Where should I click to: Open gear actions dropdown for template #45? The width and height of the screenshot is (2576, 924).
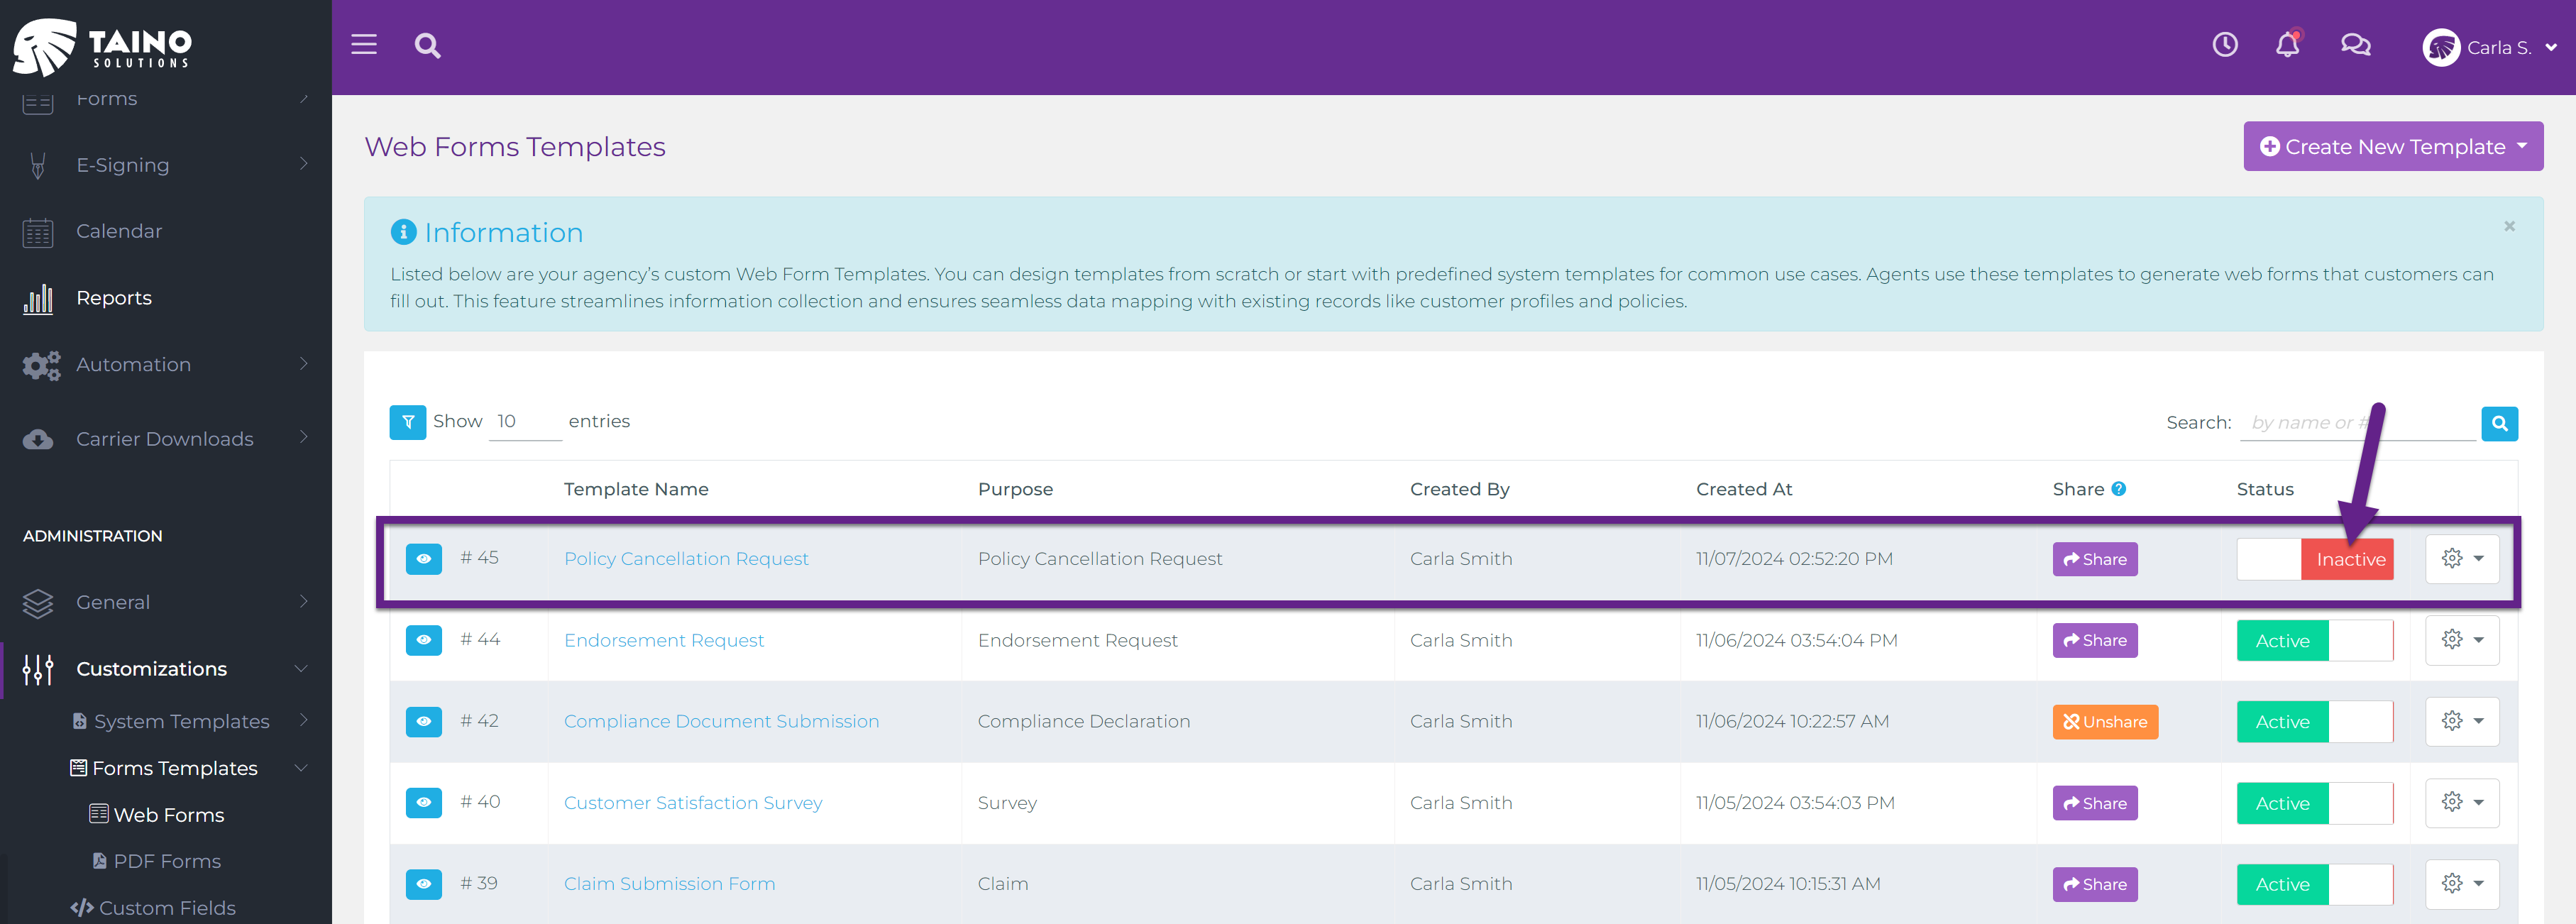click(2462, 559)
